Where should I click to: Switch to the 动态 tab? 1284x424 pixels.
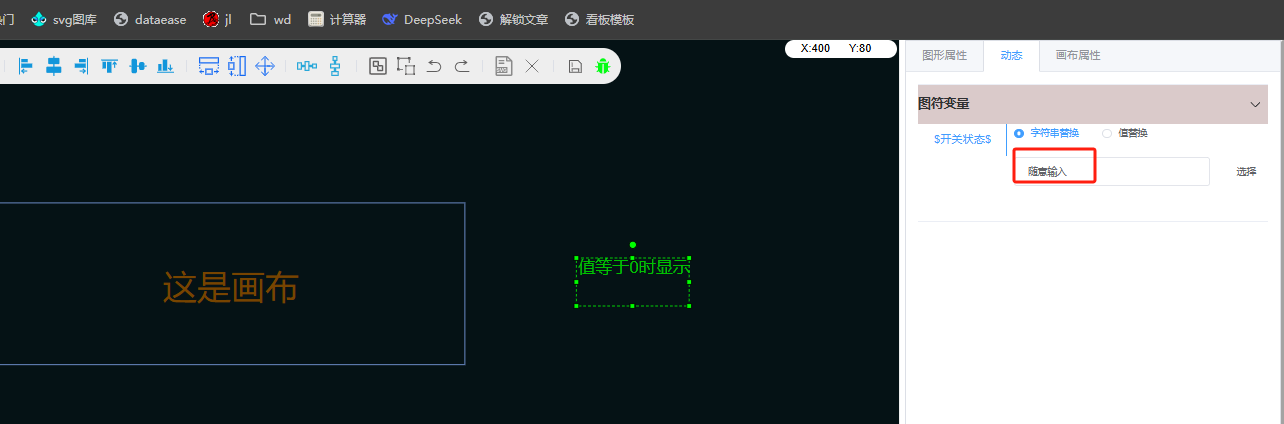(x=1011, y=56)
